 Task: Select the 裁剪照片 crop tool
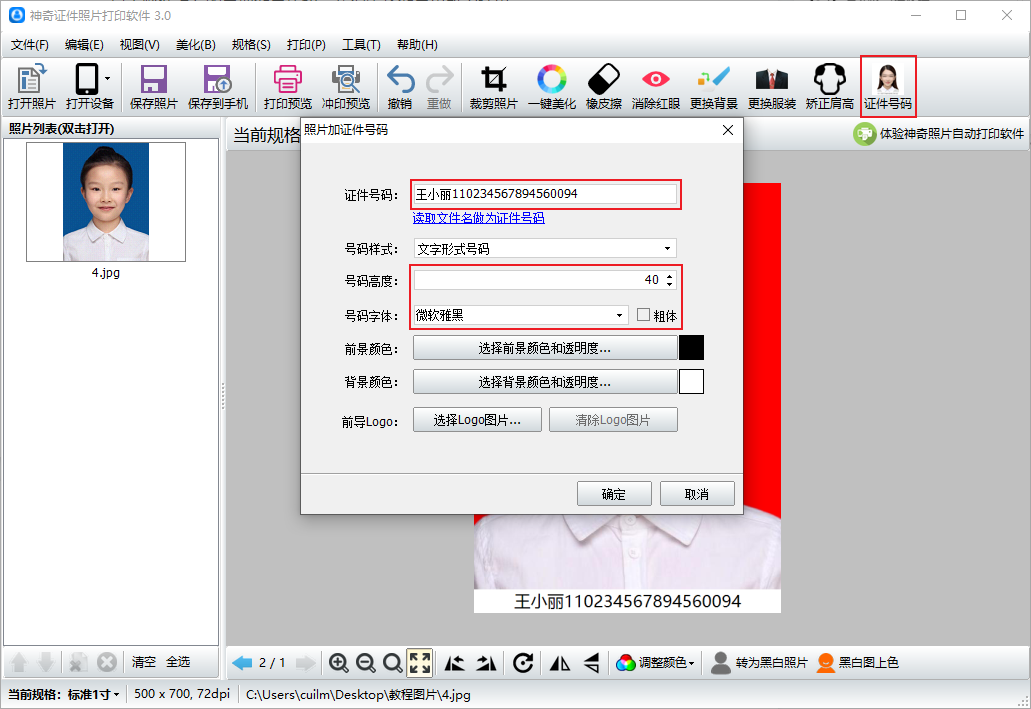493,86
